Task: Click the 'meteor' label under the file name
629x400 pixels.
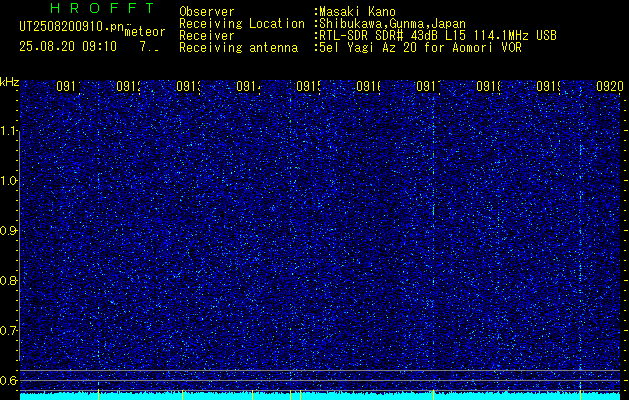Action: pyautogui.click(x=145, y=32)
